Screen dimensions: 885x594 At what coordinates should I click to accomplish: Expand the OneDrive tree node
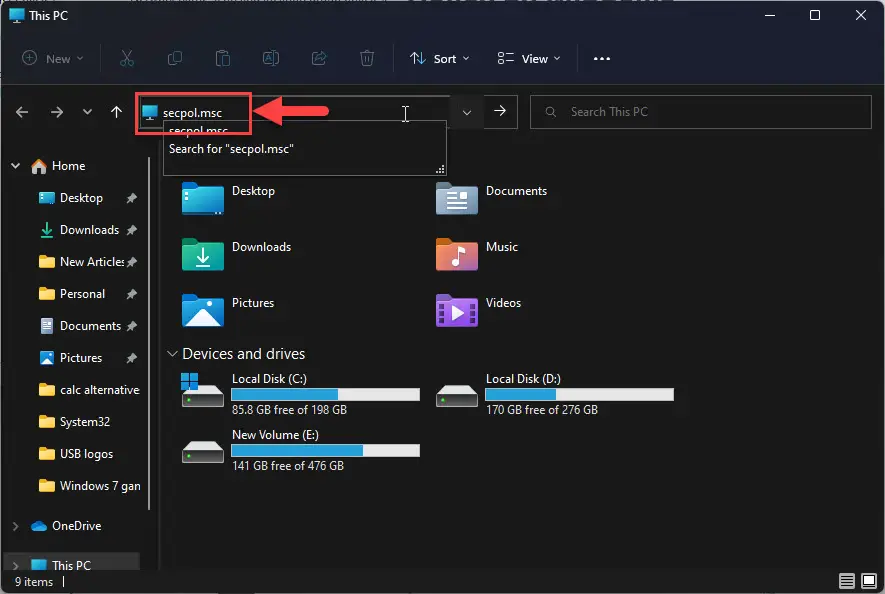pos(16,526)
